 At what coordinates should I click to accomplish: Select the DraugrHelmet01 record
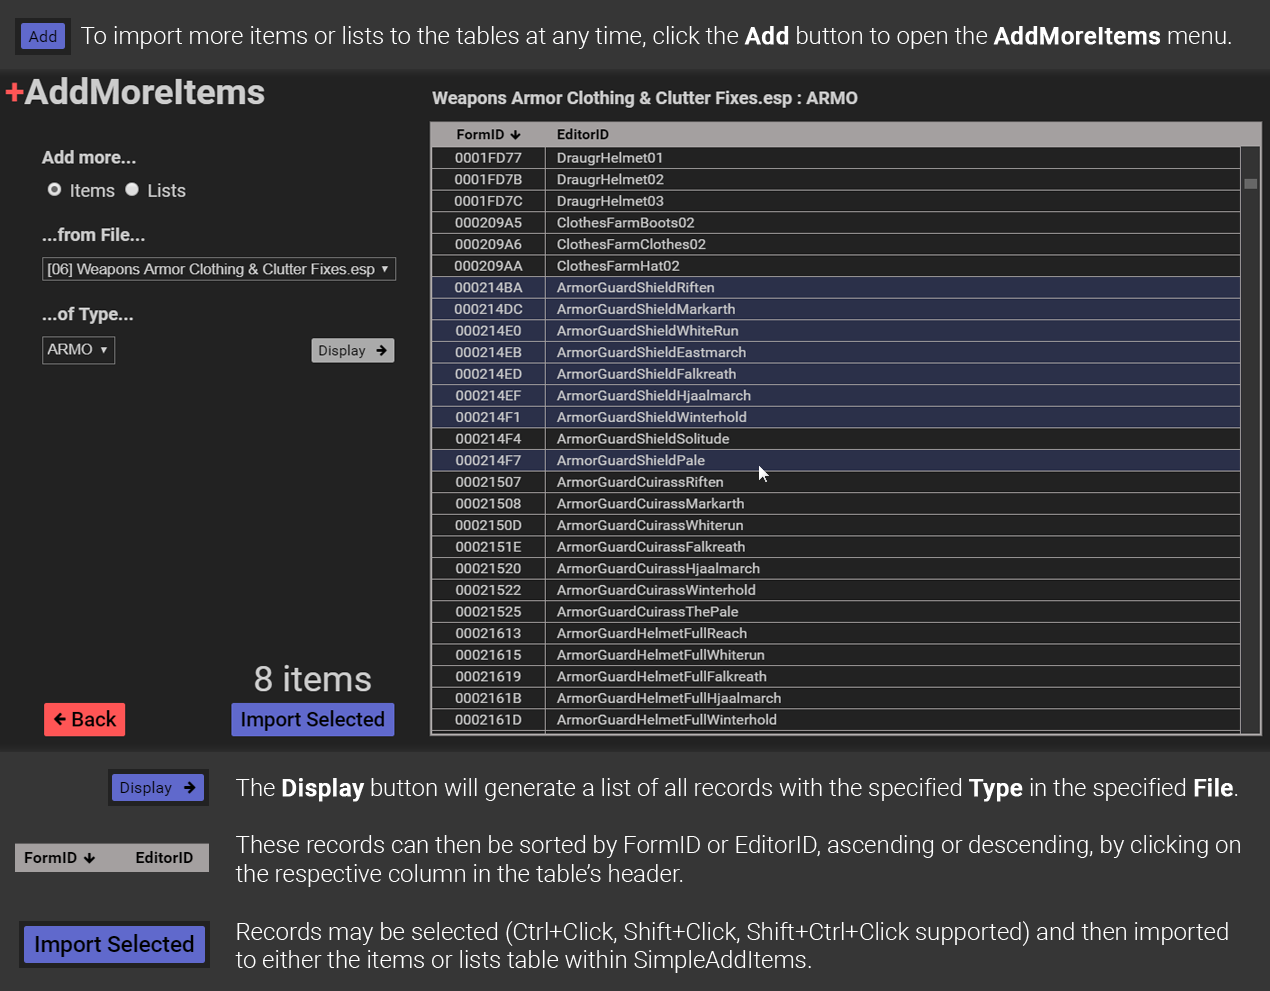click(610, 158)
